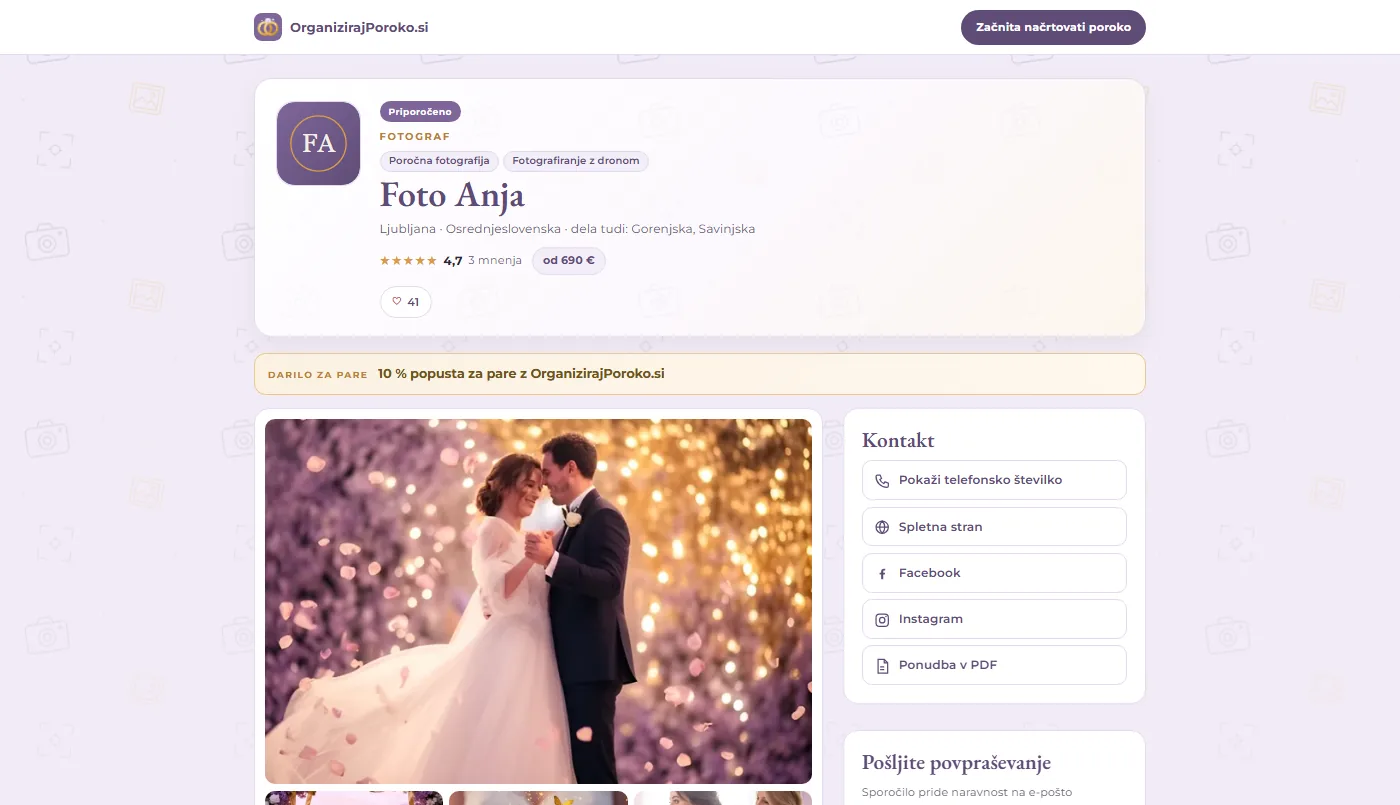Viewport: 1400px width, 805px height.
Task: Open the vendor's Facebook page
Action: click(994, 573)
